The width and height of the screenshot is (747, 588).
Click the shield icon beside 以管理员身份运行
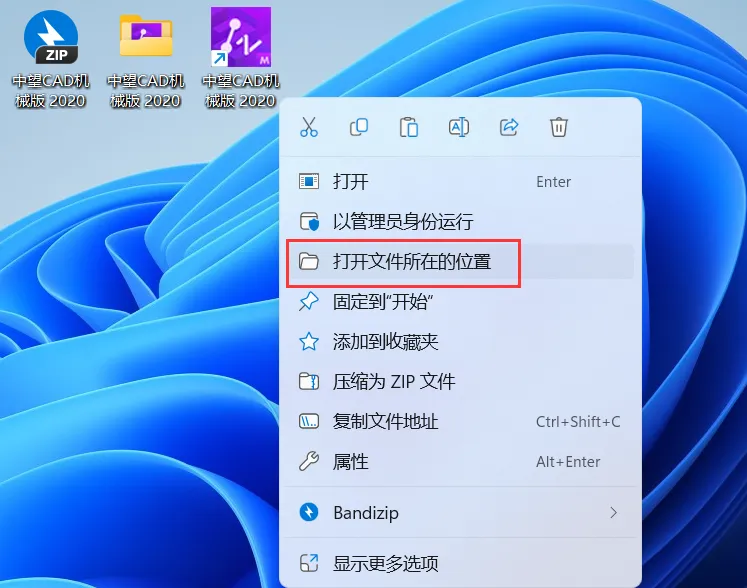coord(309,222)
